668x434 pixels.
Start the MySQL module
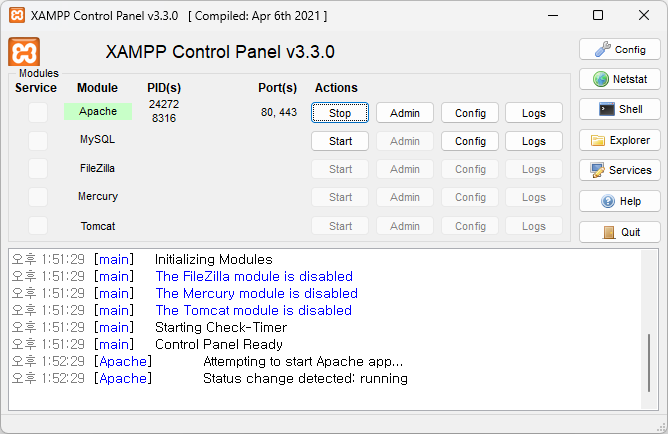340,141
